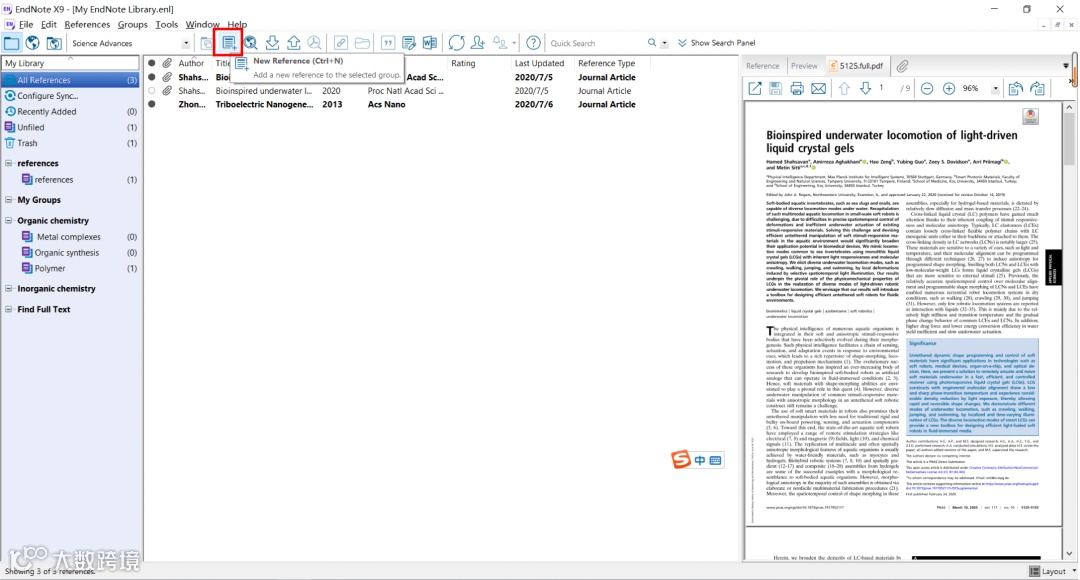The height and width of the screenshot is (580, 1080).
Task: Click the Open Link toolbar icon
Action: pos(341,43)
